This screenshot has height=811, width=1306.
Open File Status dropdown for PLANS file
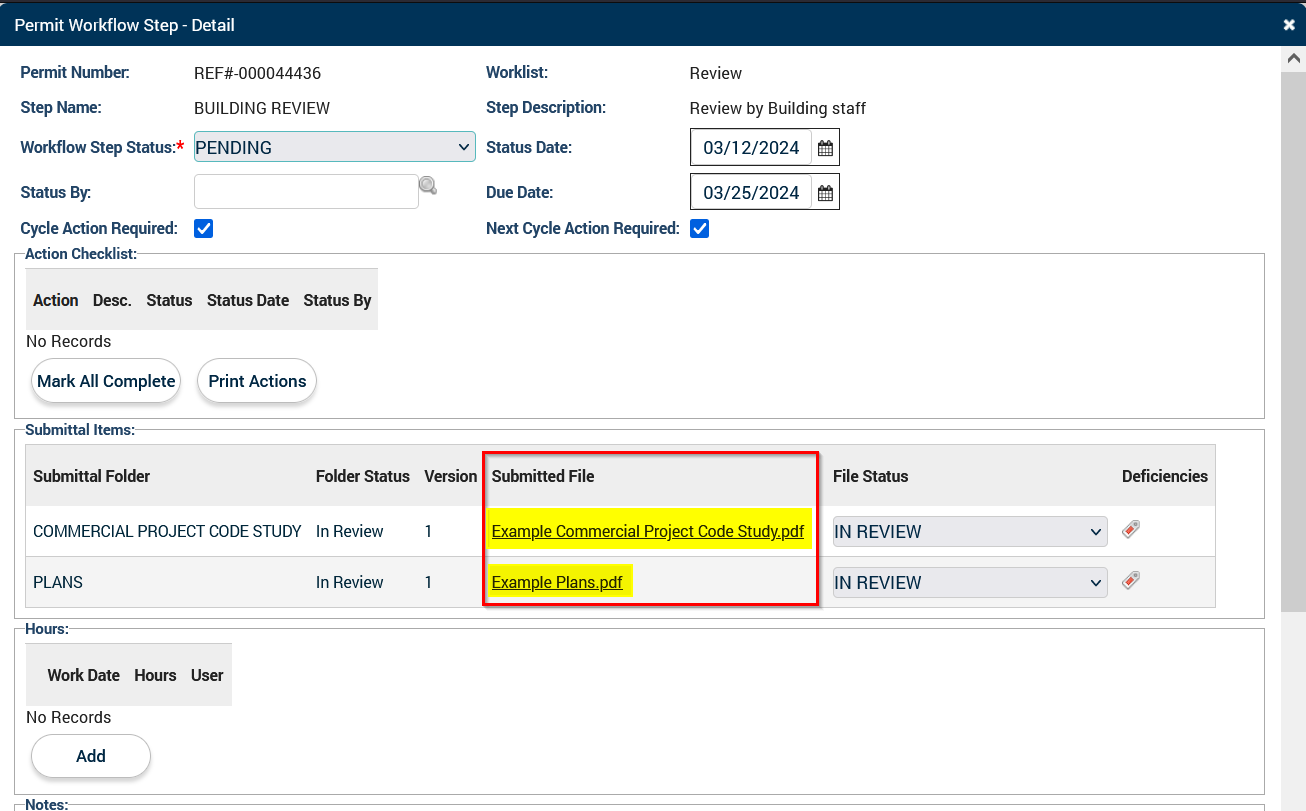tap(969, 583)
